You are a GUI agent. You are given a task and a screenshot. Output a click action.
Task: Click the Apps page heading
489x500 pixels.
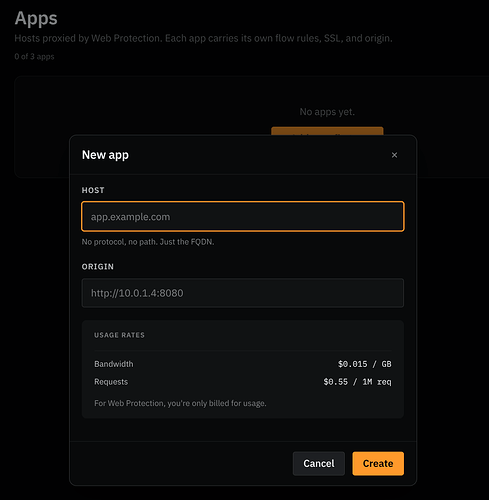coord(36,18)
